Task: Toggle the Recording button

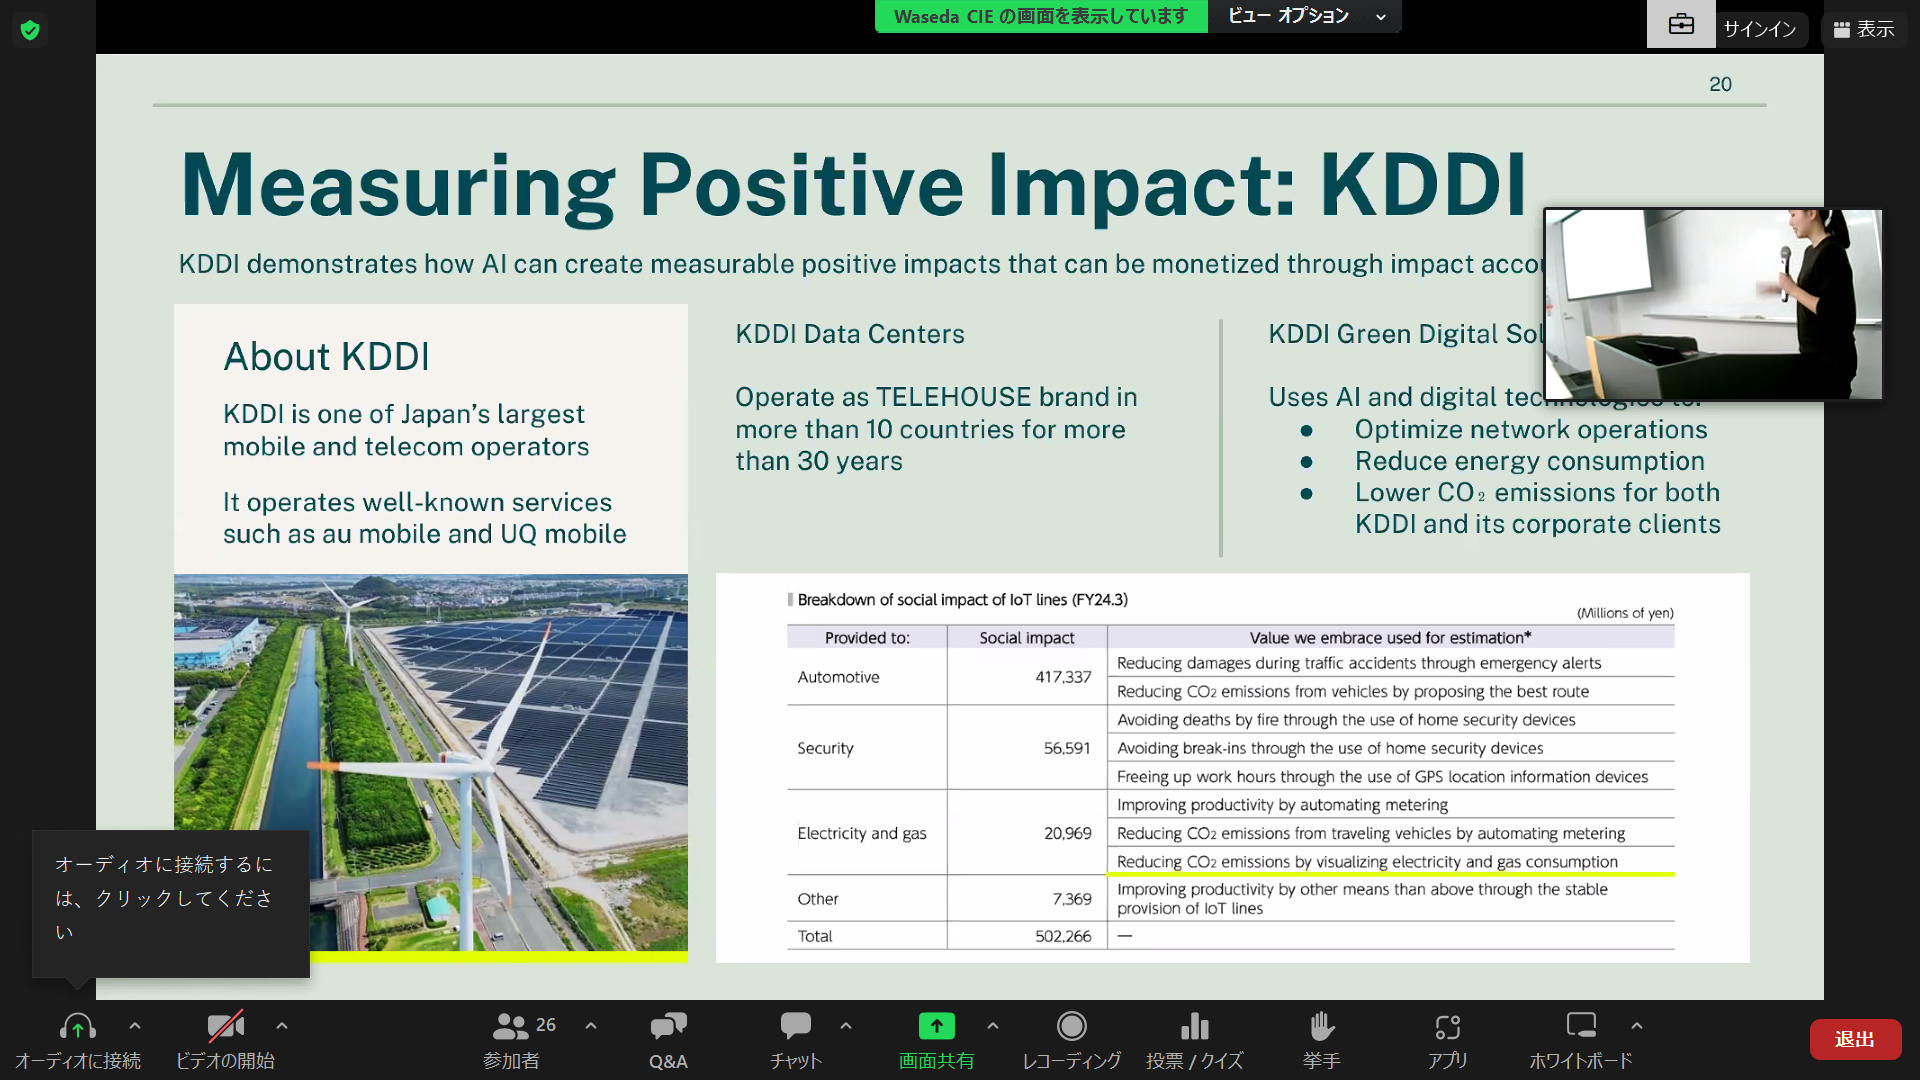Action: click(x=1071, y=1027)
